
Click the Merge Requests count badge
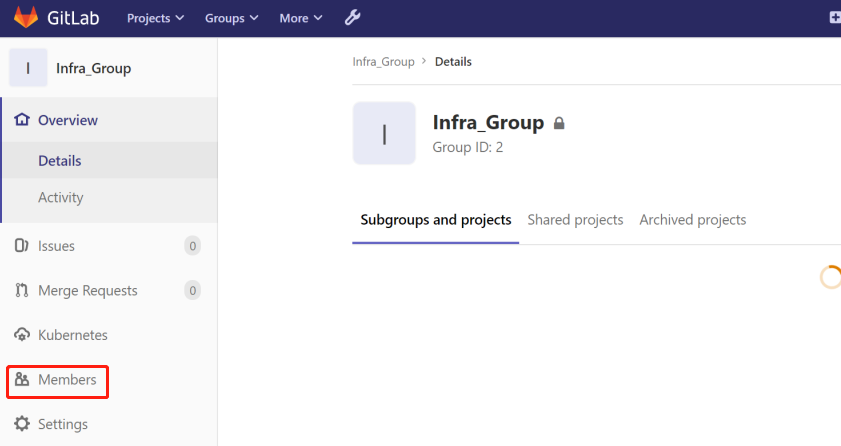tap(193, 290)
